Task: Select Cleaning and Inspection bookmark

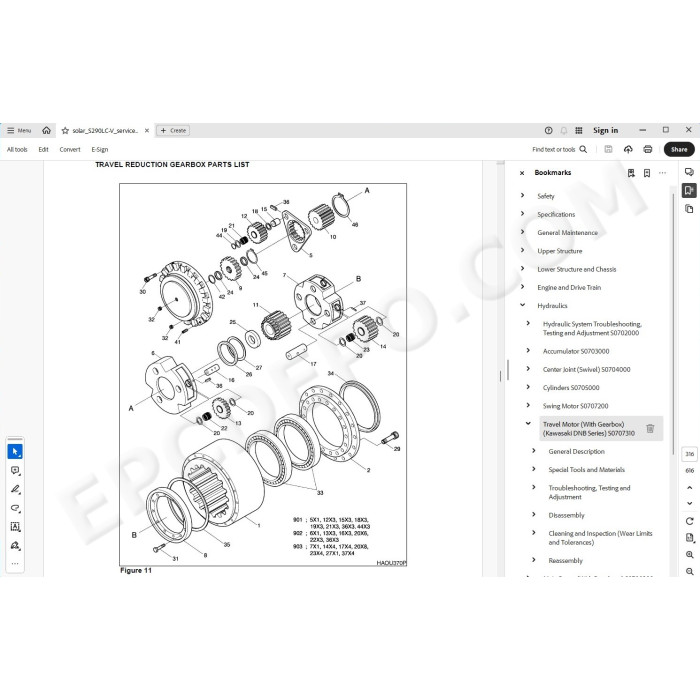Action: tap(600, 538)
